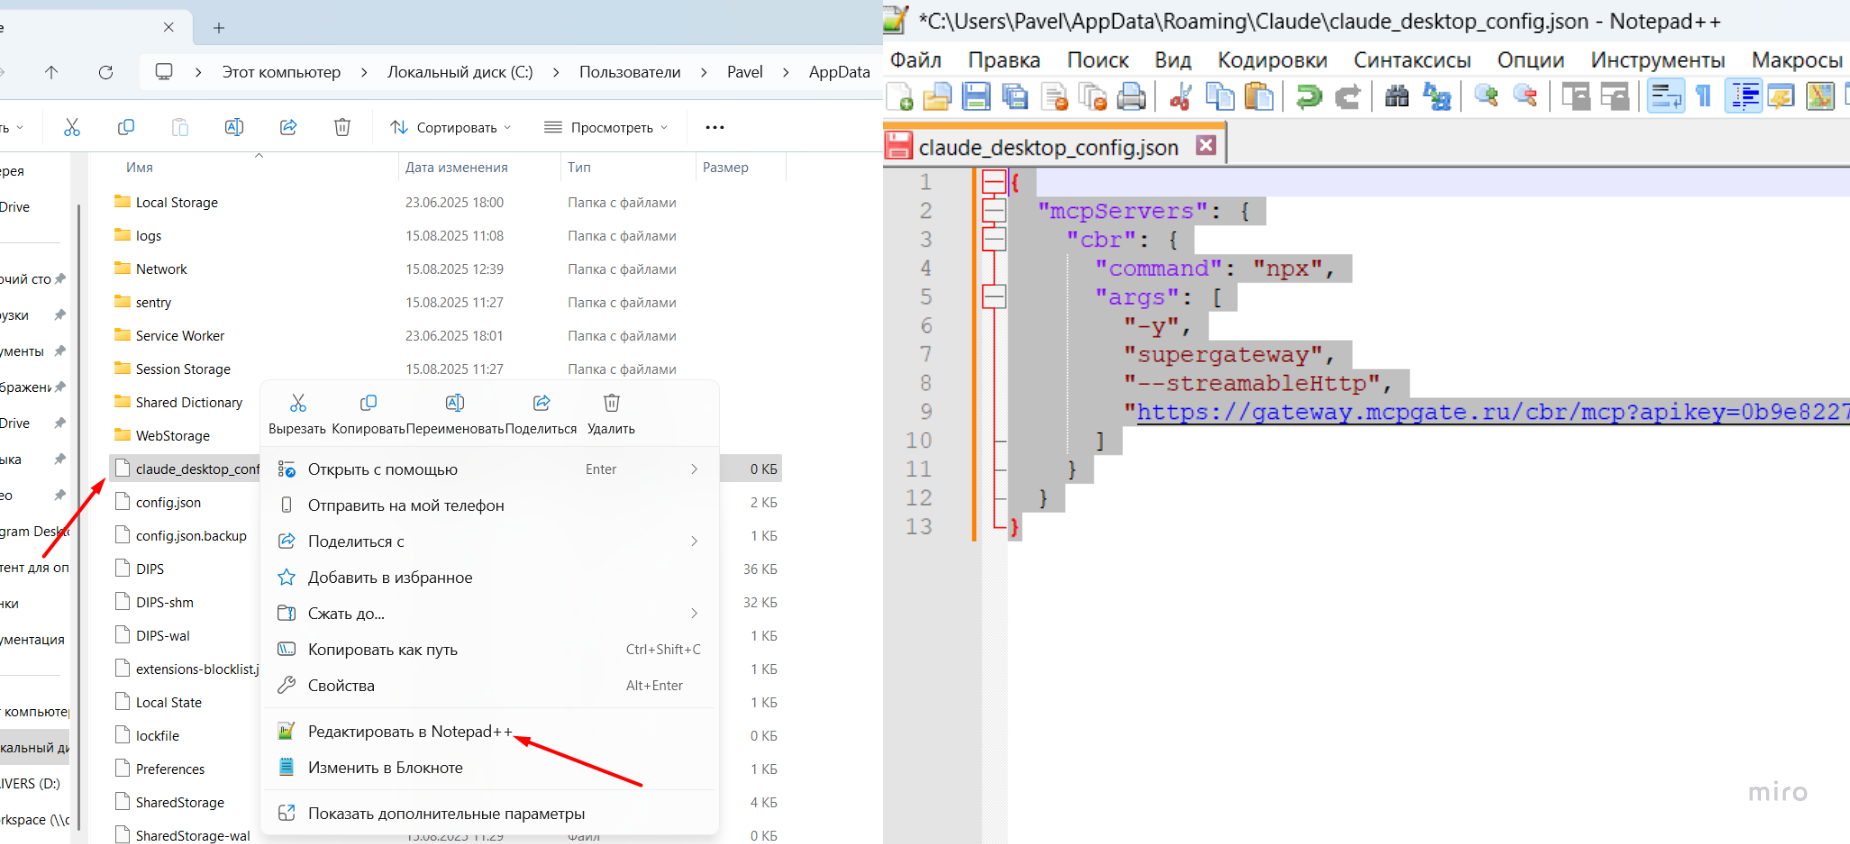Collapse the args fold marker on line 5

pos(994,297)
